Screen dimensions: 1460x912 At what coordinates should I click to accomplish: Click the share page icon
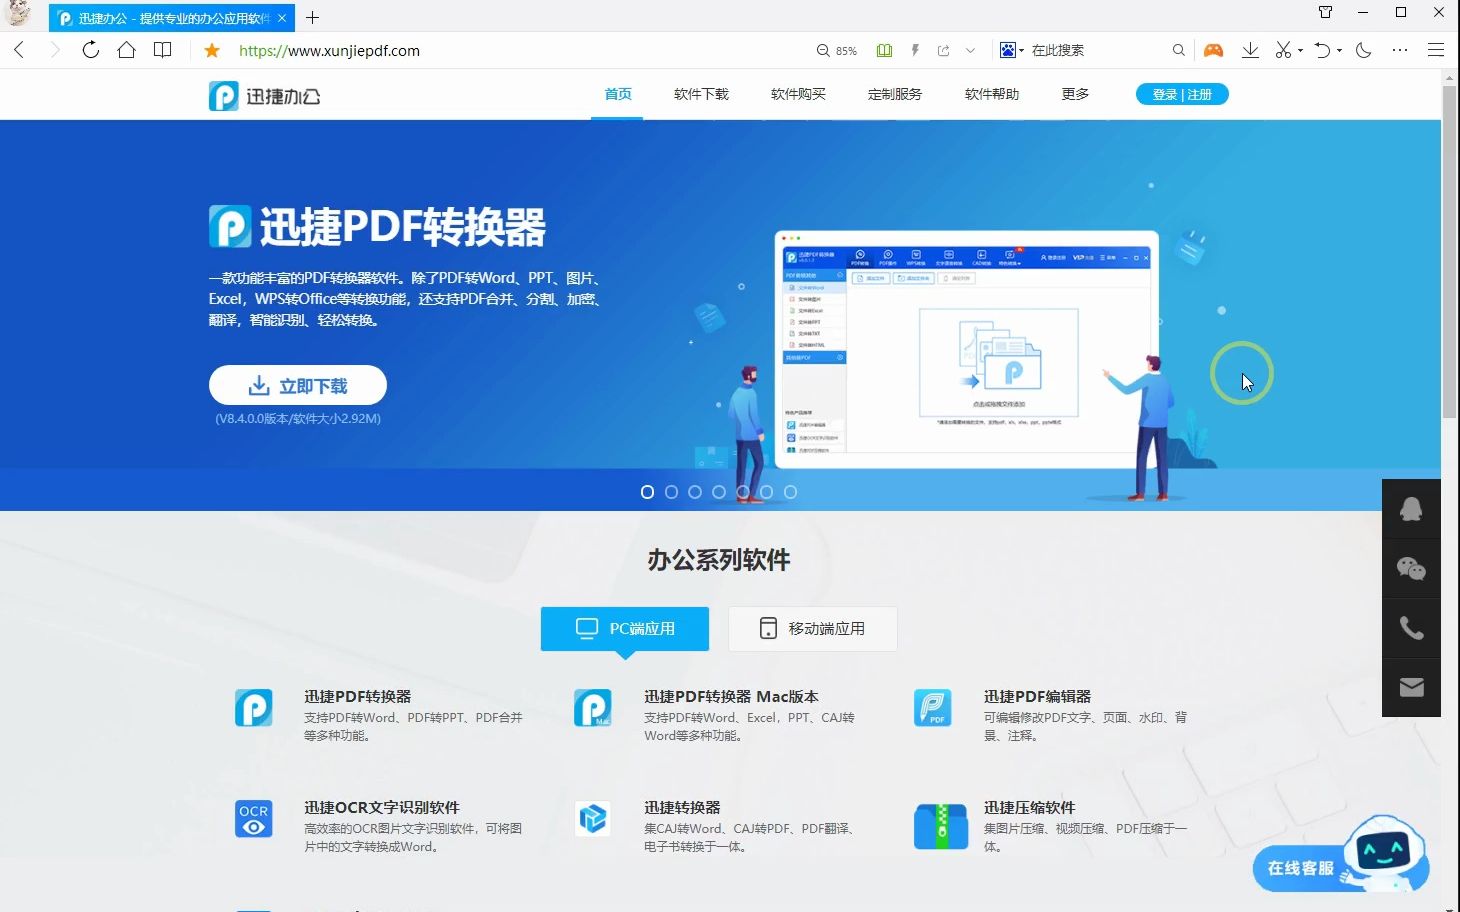[943, 50]
